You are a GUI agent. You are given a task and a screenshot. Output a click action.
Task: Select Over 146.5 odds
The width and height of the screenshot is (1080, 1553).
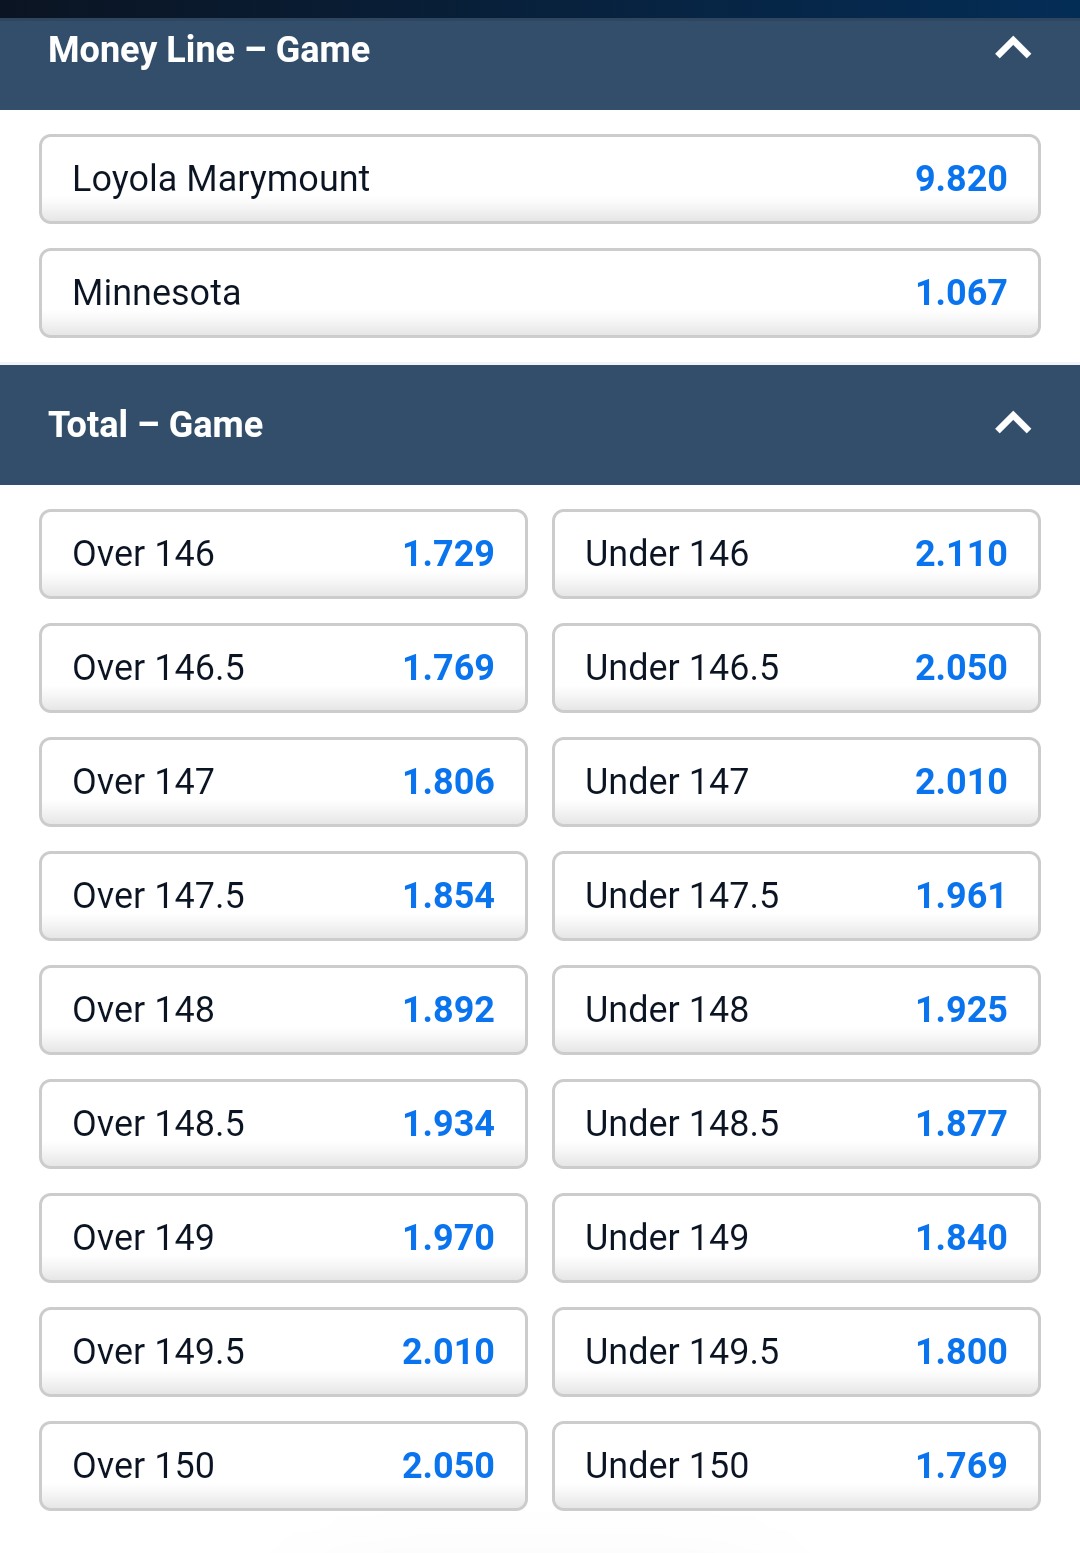coord(283,668)
